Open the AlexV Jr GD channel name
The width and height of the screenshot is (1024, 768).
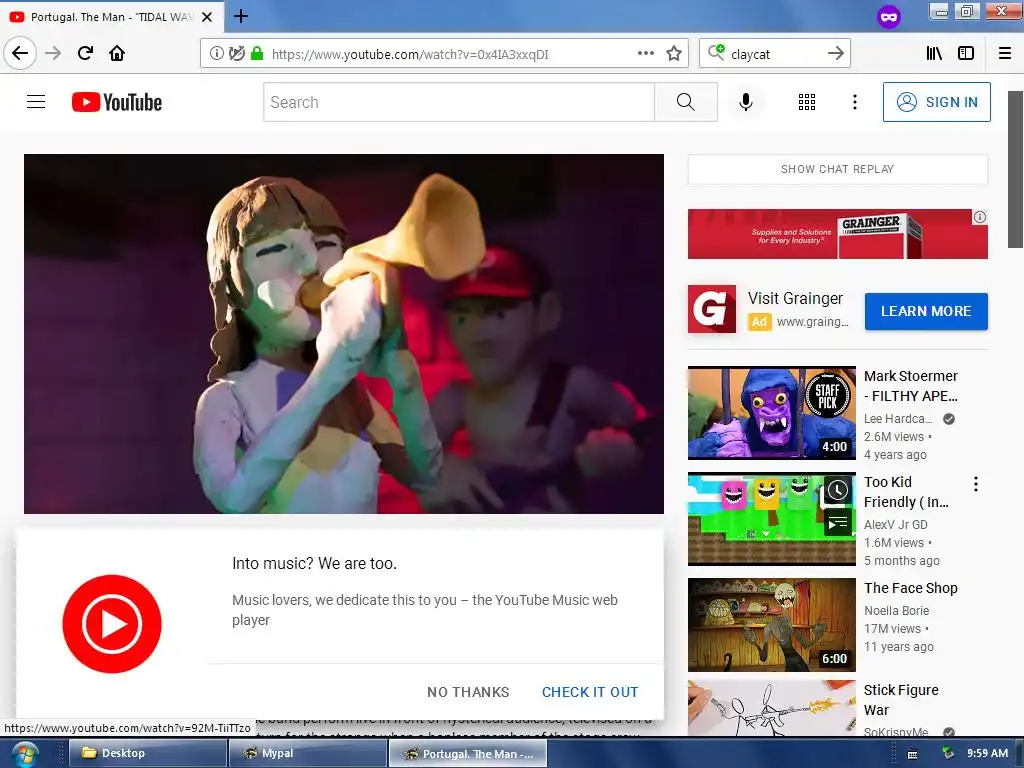coord(895,524)
